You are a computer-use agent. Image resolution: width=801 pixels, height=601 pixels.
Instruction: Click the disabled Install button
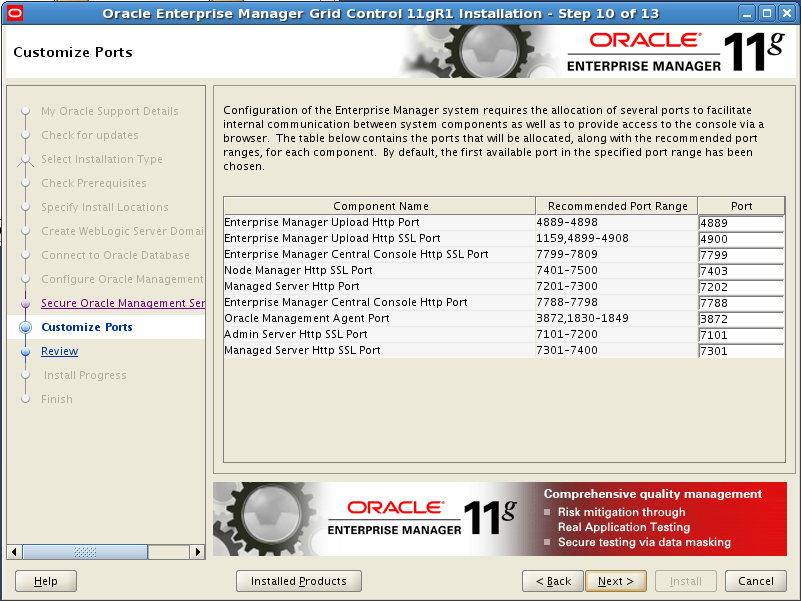[686, 581]
